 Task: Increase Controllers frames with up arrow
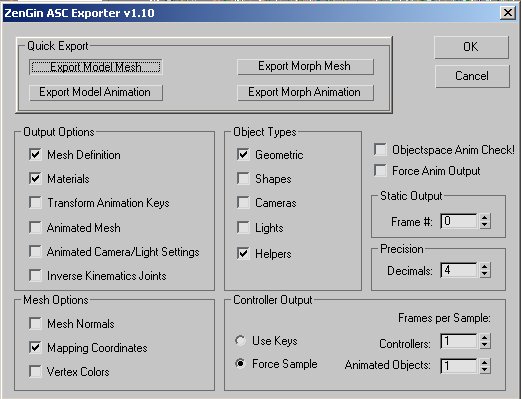point(485,338)
